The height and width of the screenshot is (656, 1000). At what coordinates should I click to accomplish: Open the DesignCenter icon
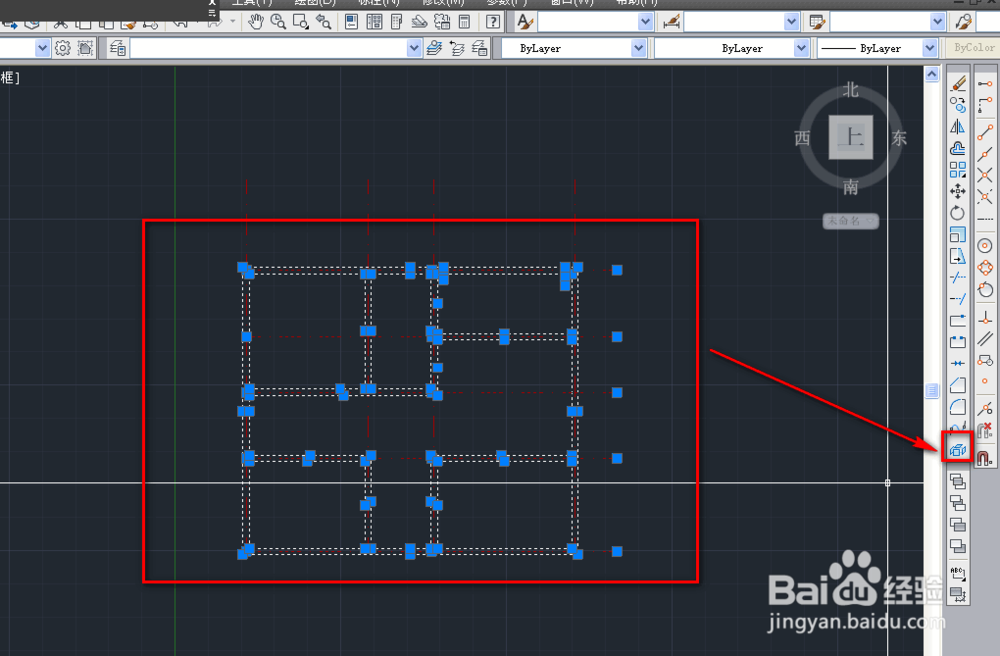(x=374, y=22)
